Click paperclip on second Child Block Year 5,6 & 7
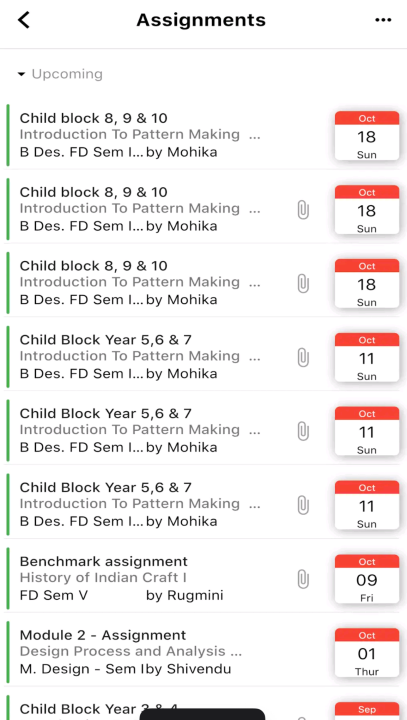 tap(303, 432)
